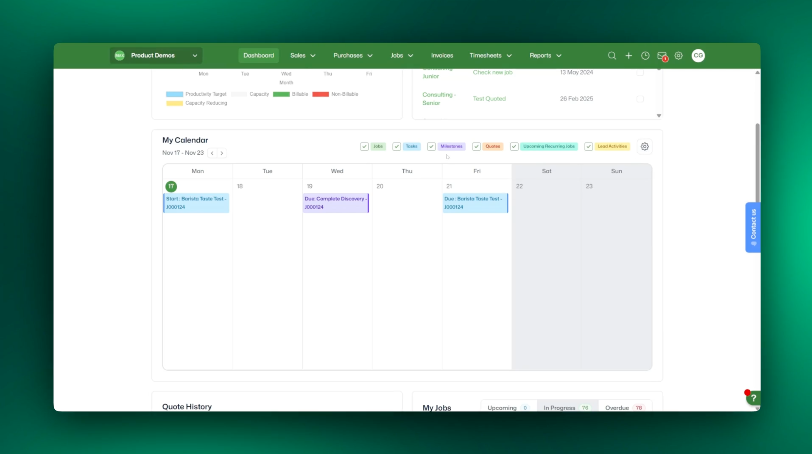Viewport: 812px width, 454px height.
Task: Open the Test Quoted link
Action: 489,99
